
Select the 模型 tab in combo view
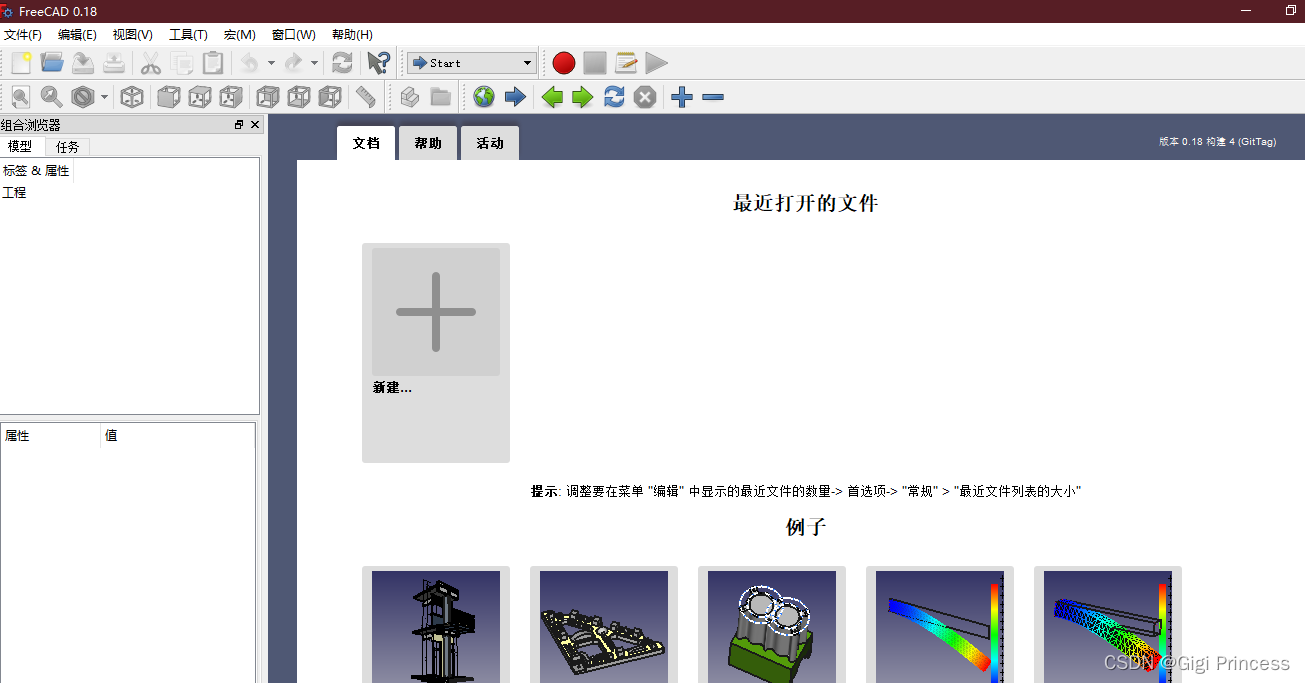[x=21, y=146]
